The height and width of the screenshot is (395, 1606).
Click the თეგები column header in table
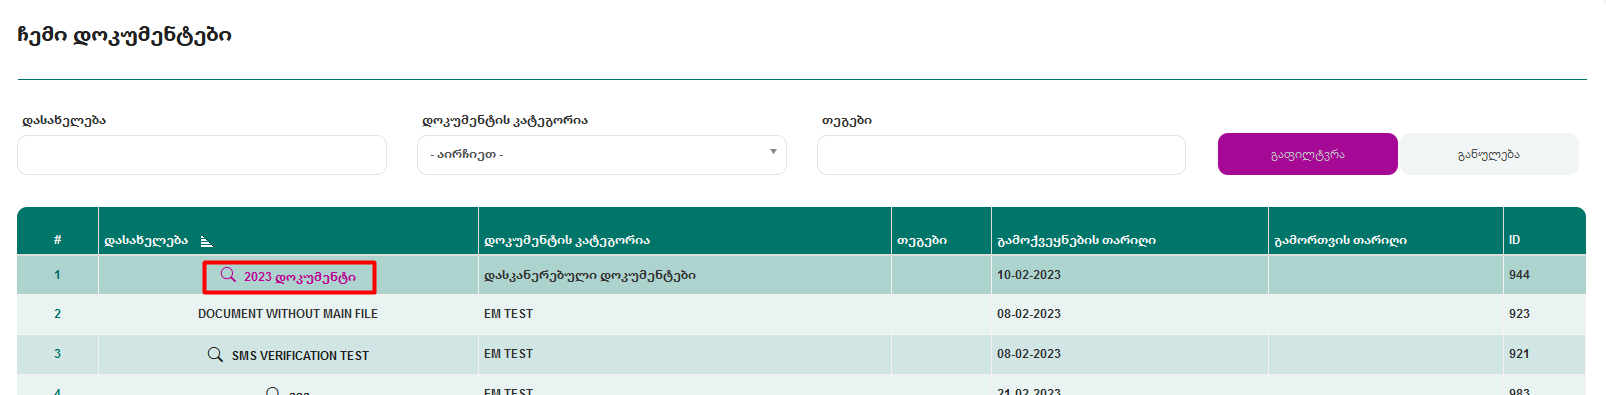coord(922,240)
